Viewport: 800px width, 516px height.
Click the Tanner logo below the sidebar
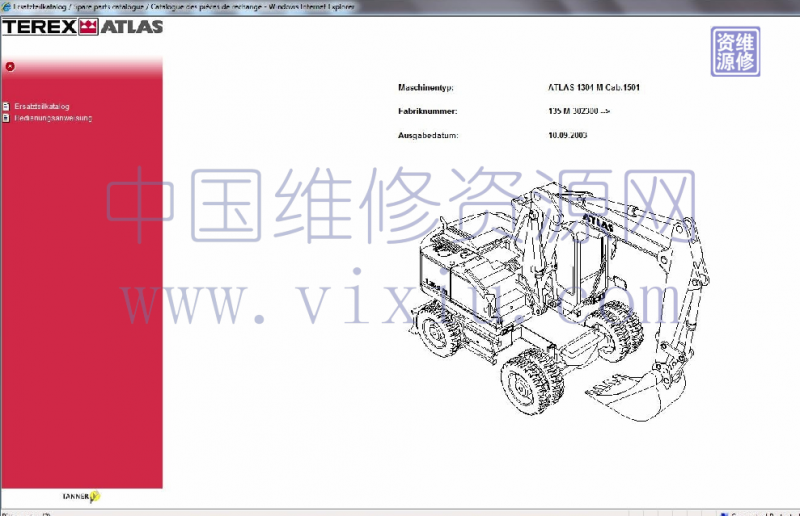coord(82,496)
